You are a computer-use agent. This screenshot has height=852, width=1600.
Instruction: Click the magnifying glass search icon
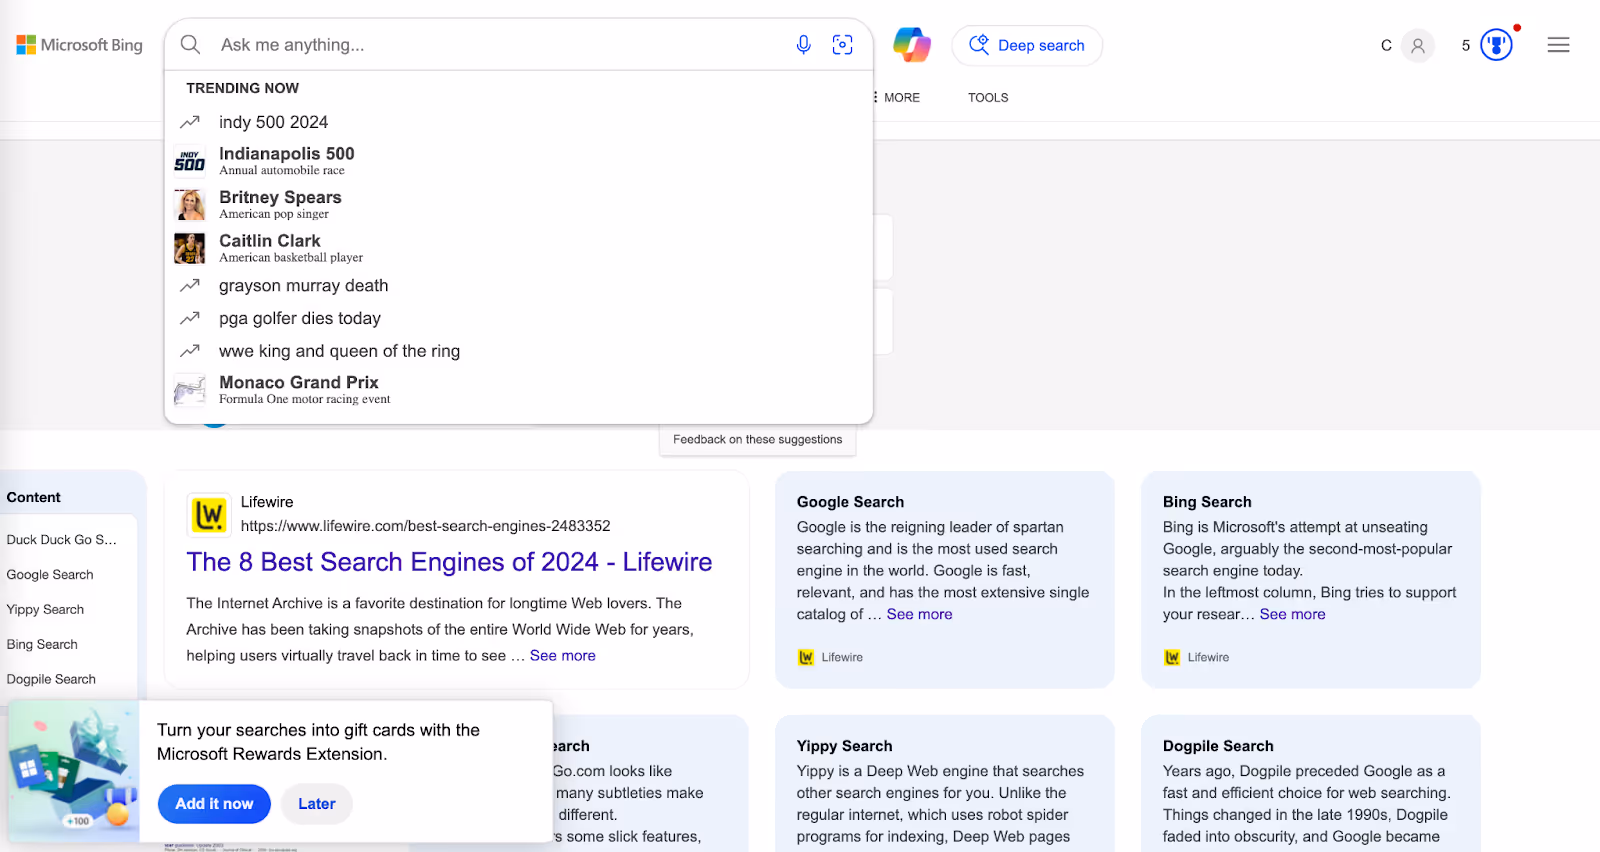pos(190,45)
